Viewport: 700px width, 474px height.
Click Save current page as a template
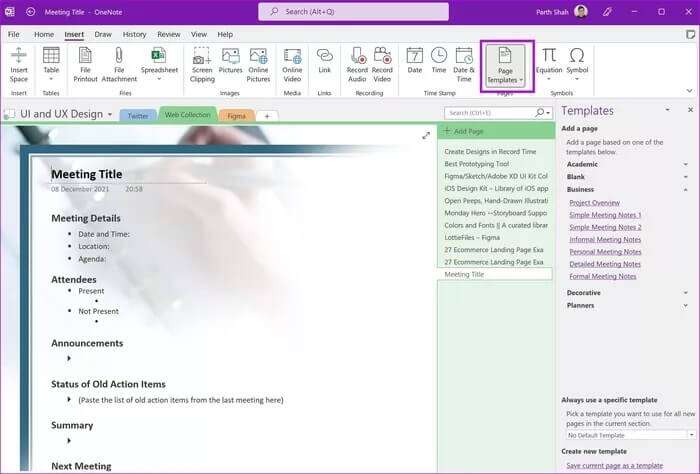point(614,466)
